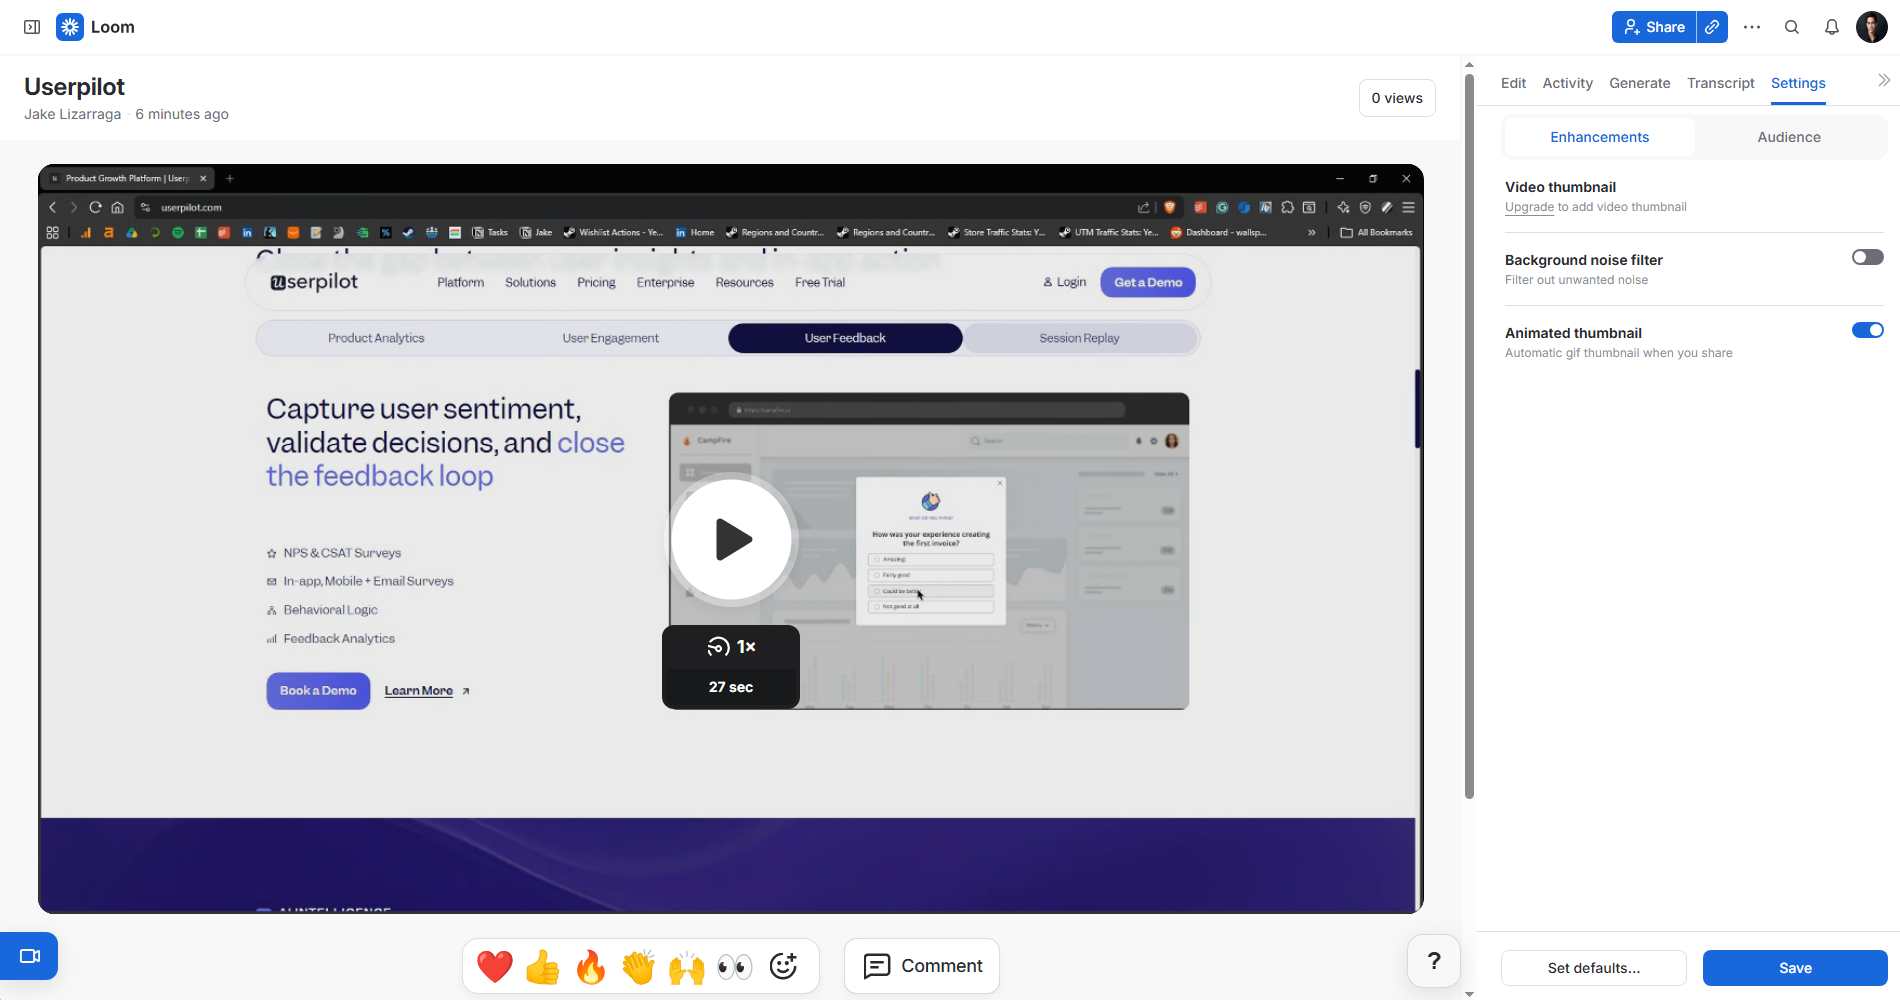The width and height of the screenshot is (1900, 1000).
Task: Click the Upgrade link for video thumbnail
Action: pyautogui.click(x=1529, y=207)
